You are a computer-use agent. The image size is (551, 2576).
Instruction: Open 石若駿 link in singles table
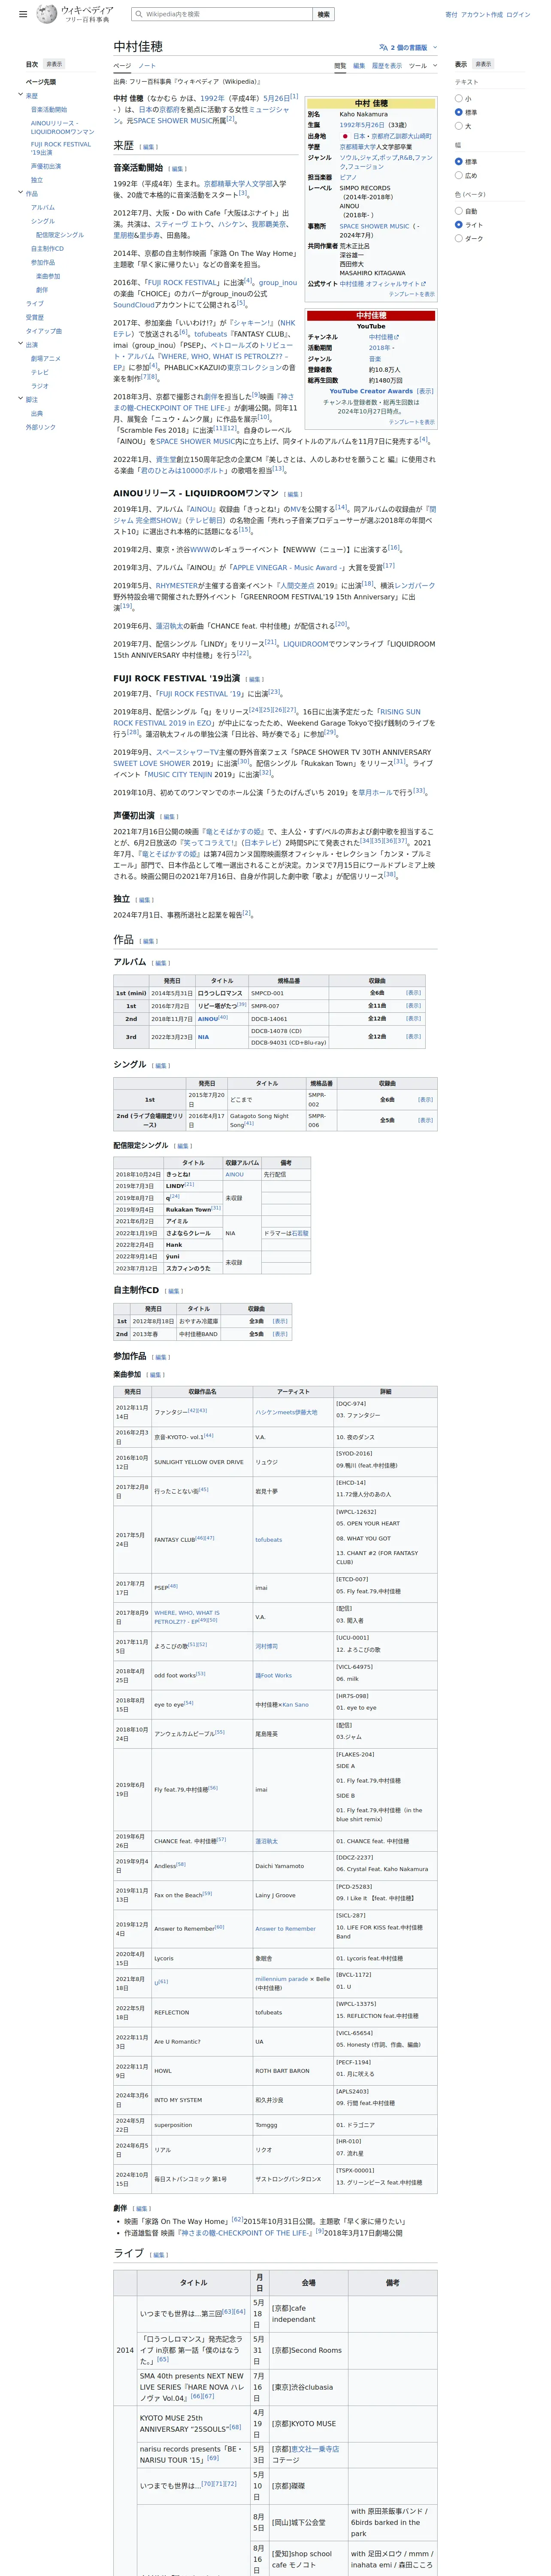pos(300,1233)
